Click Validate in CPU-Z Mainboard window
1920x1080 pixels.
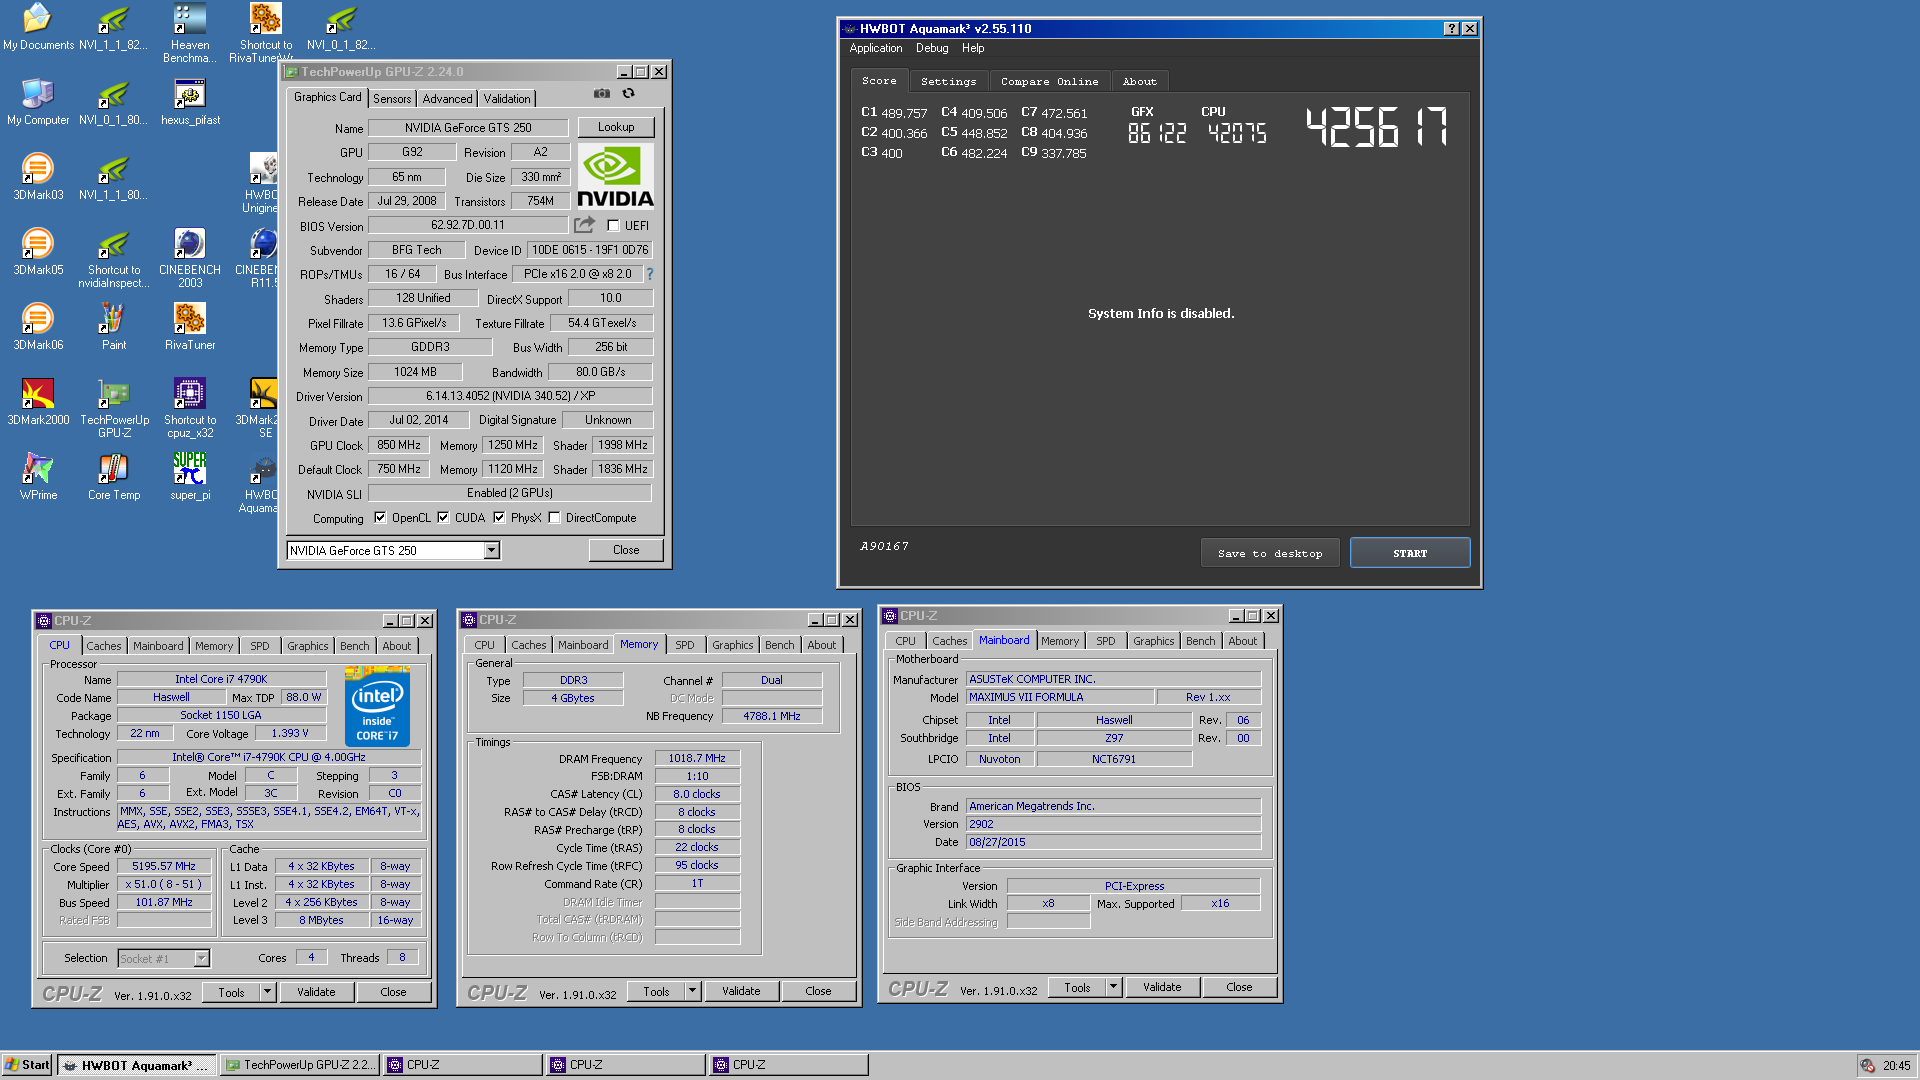1162,987
